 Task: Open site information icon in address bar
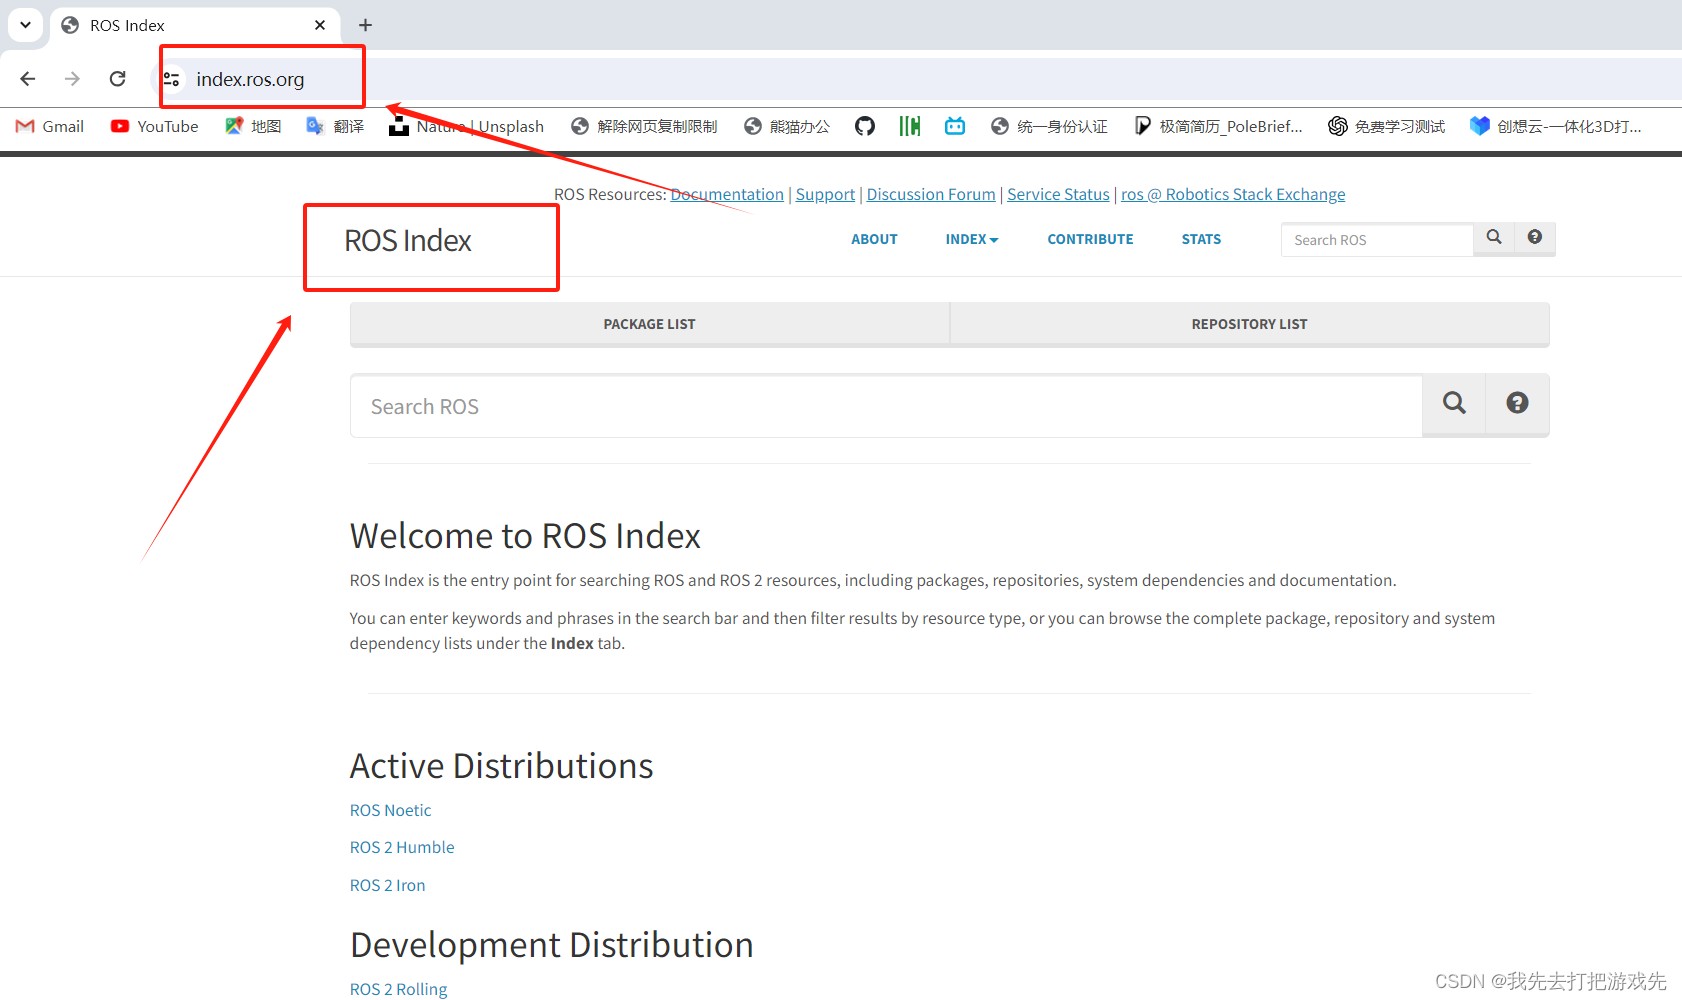(172, 79)
